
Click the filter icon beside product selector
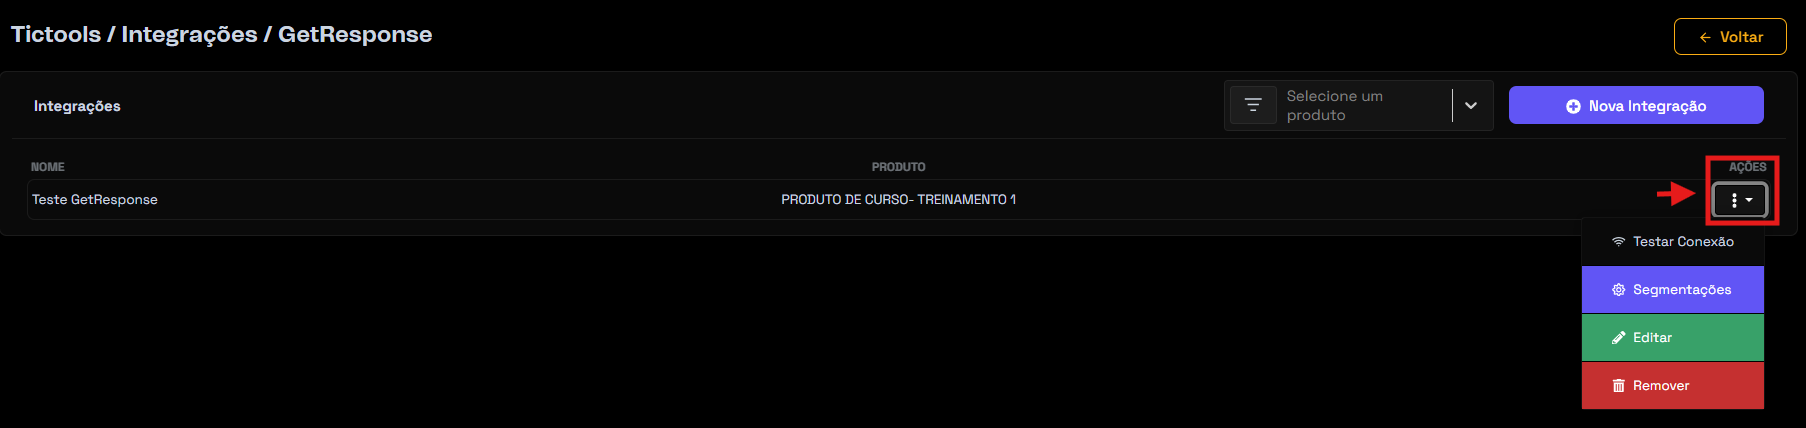(1253, 105)
